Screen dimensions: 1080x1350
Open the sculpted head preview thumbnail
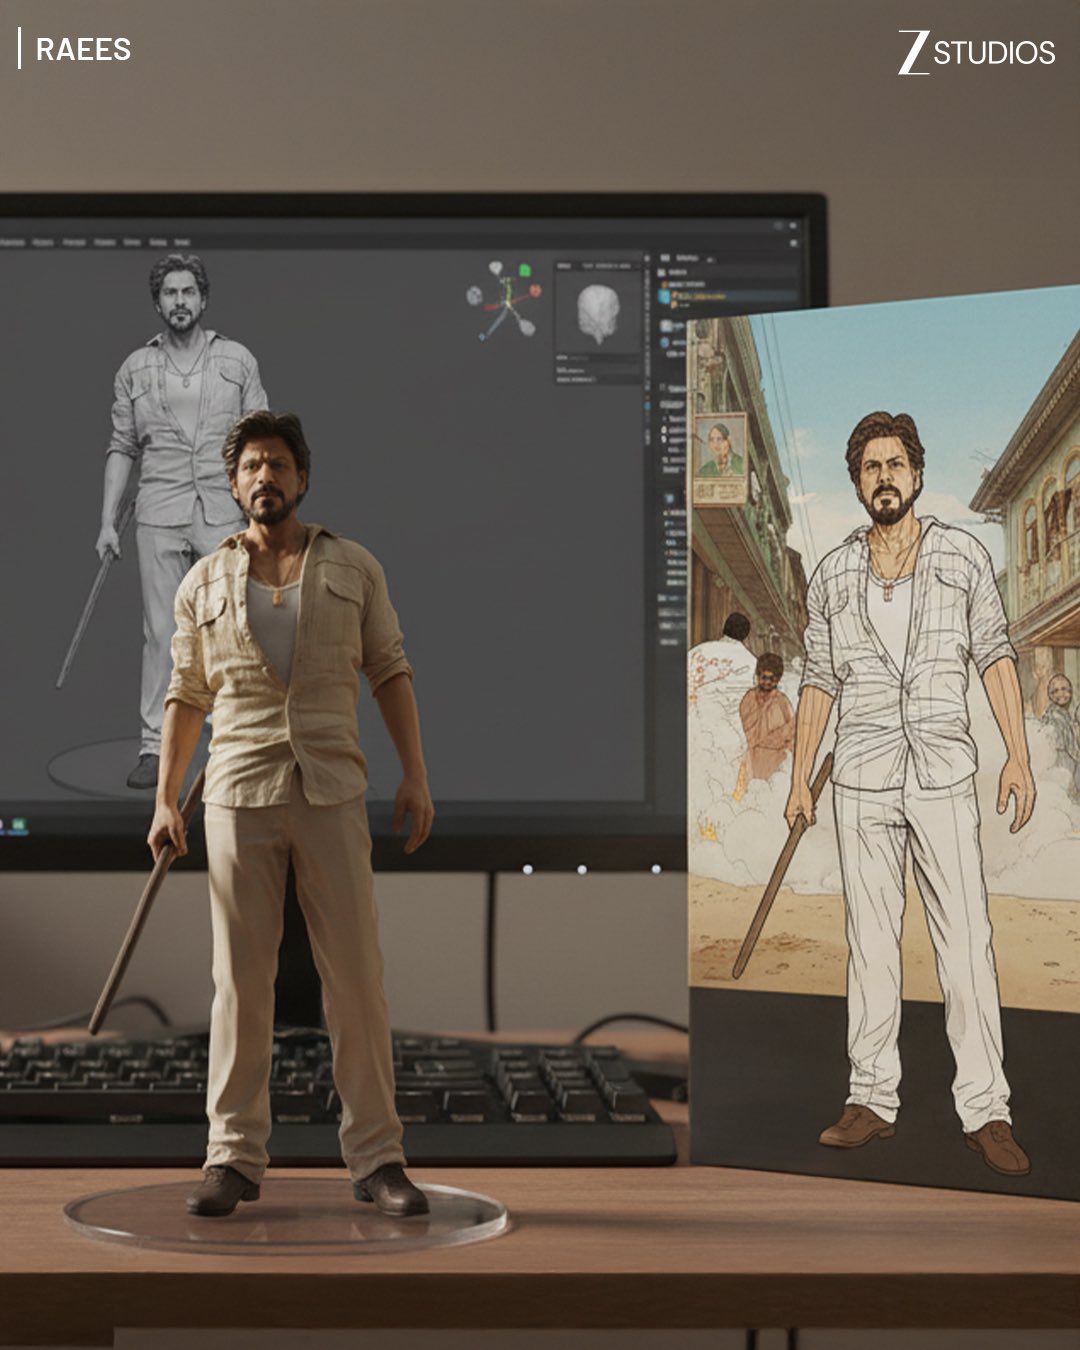(598, 313)
